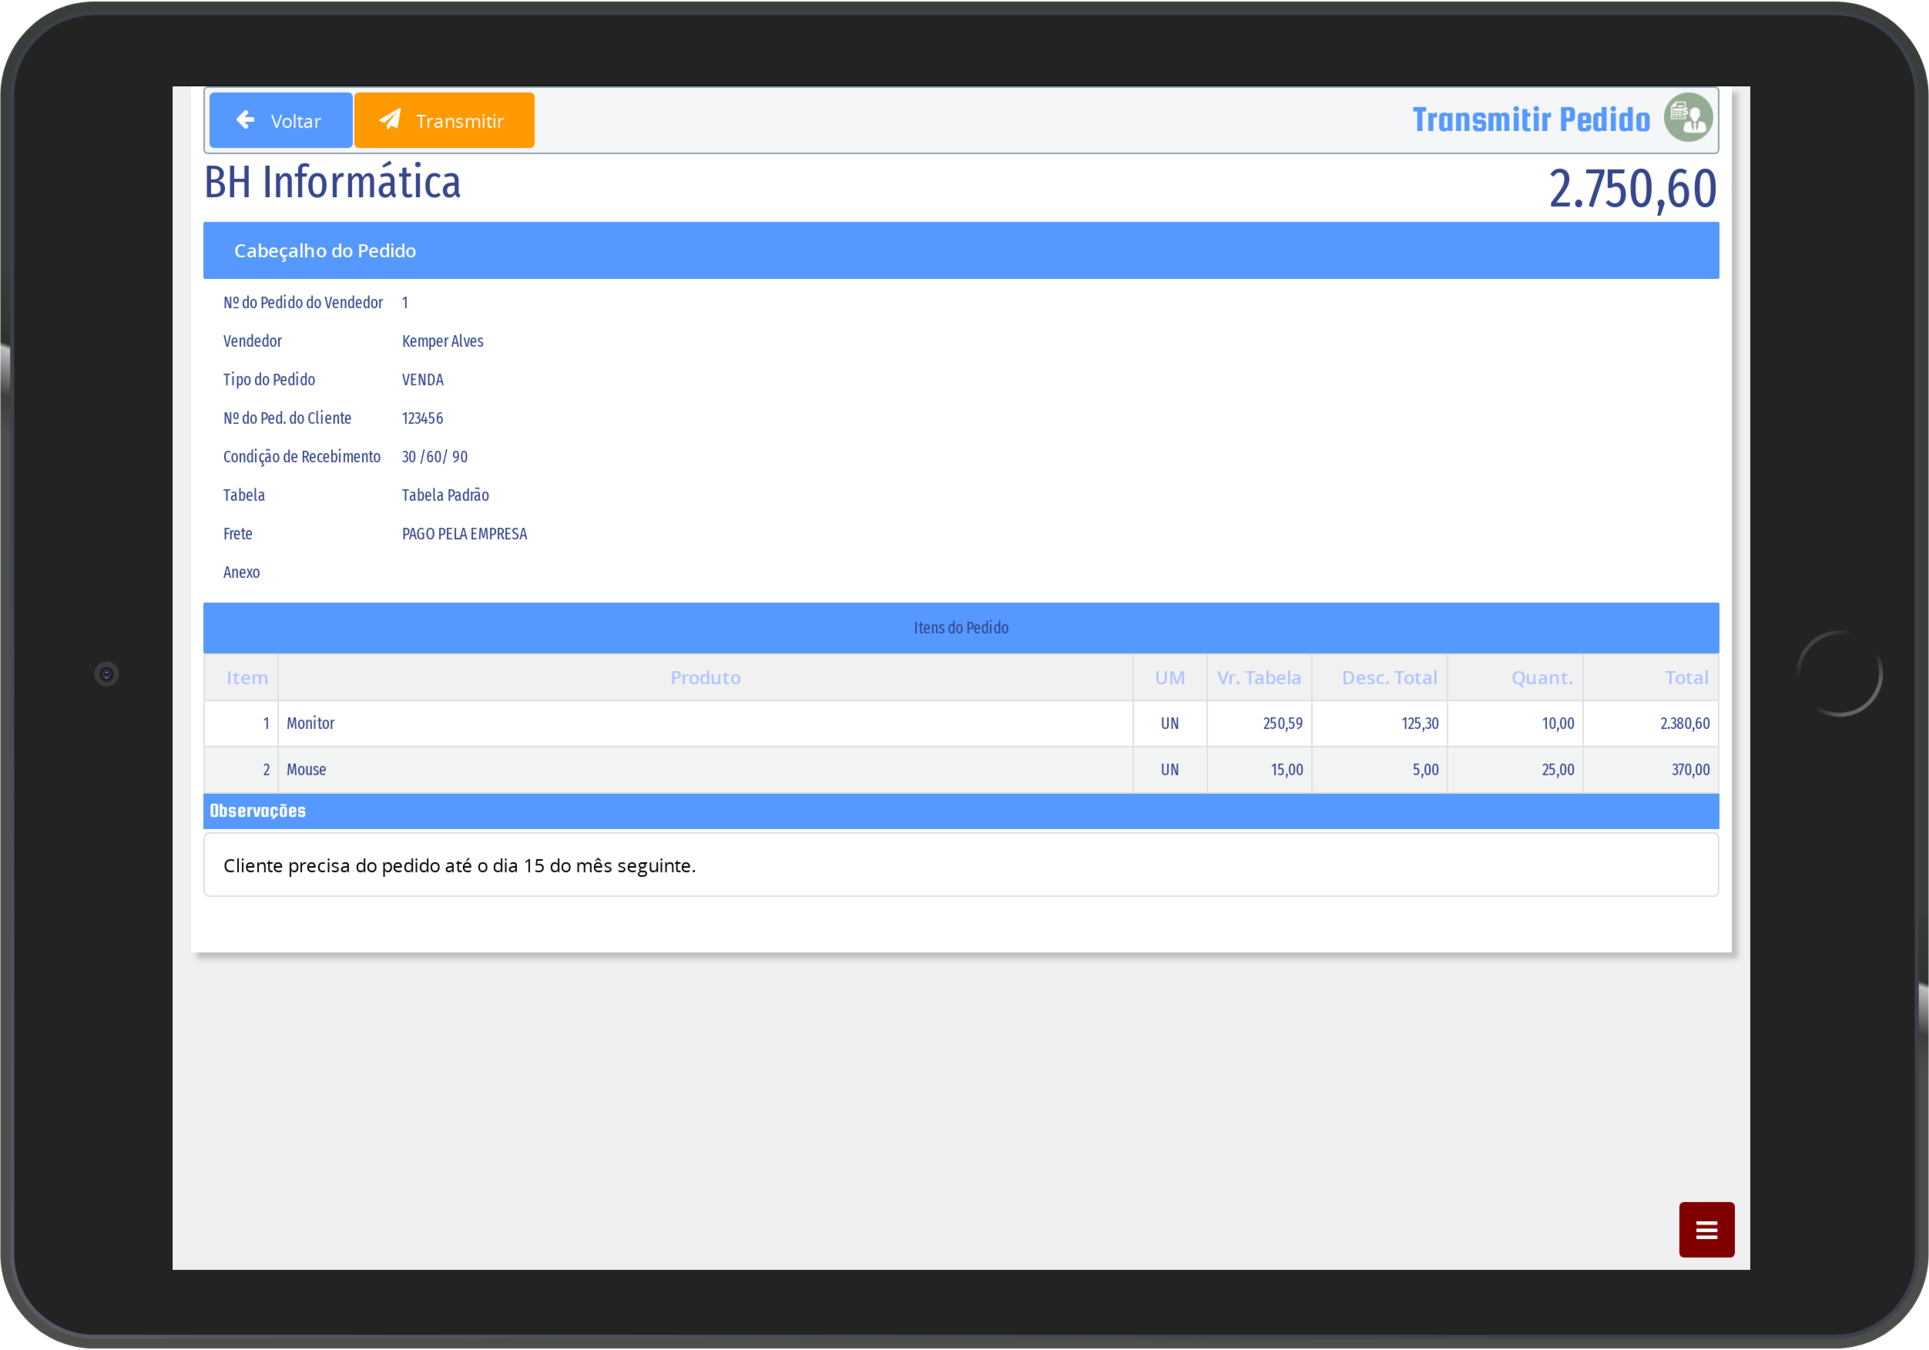The height and width of the screenshot is (1350, 1929).
Task: Click the Itens do Pedido section bar
Action: (x=960, y=627)
